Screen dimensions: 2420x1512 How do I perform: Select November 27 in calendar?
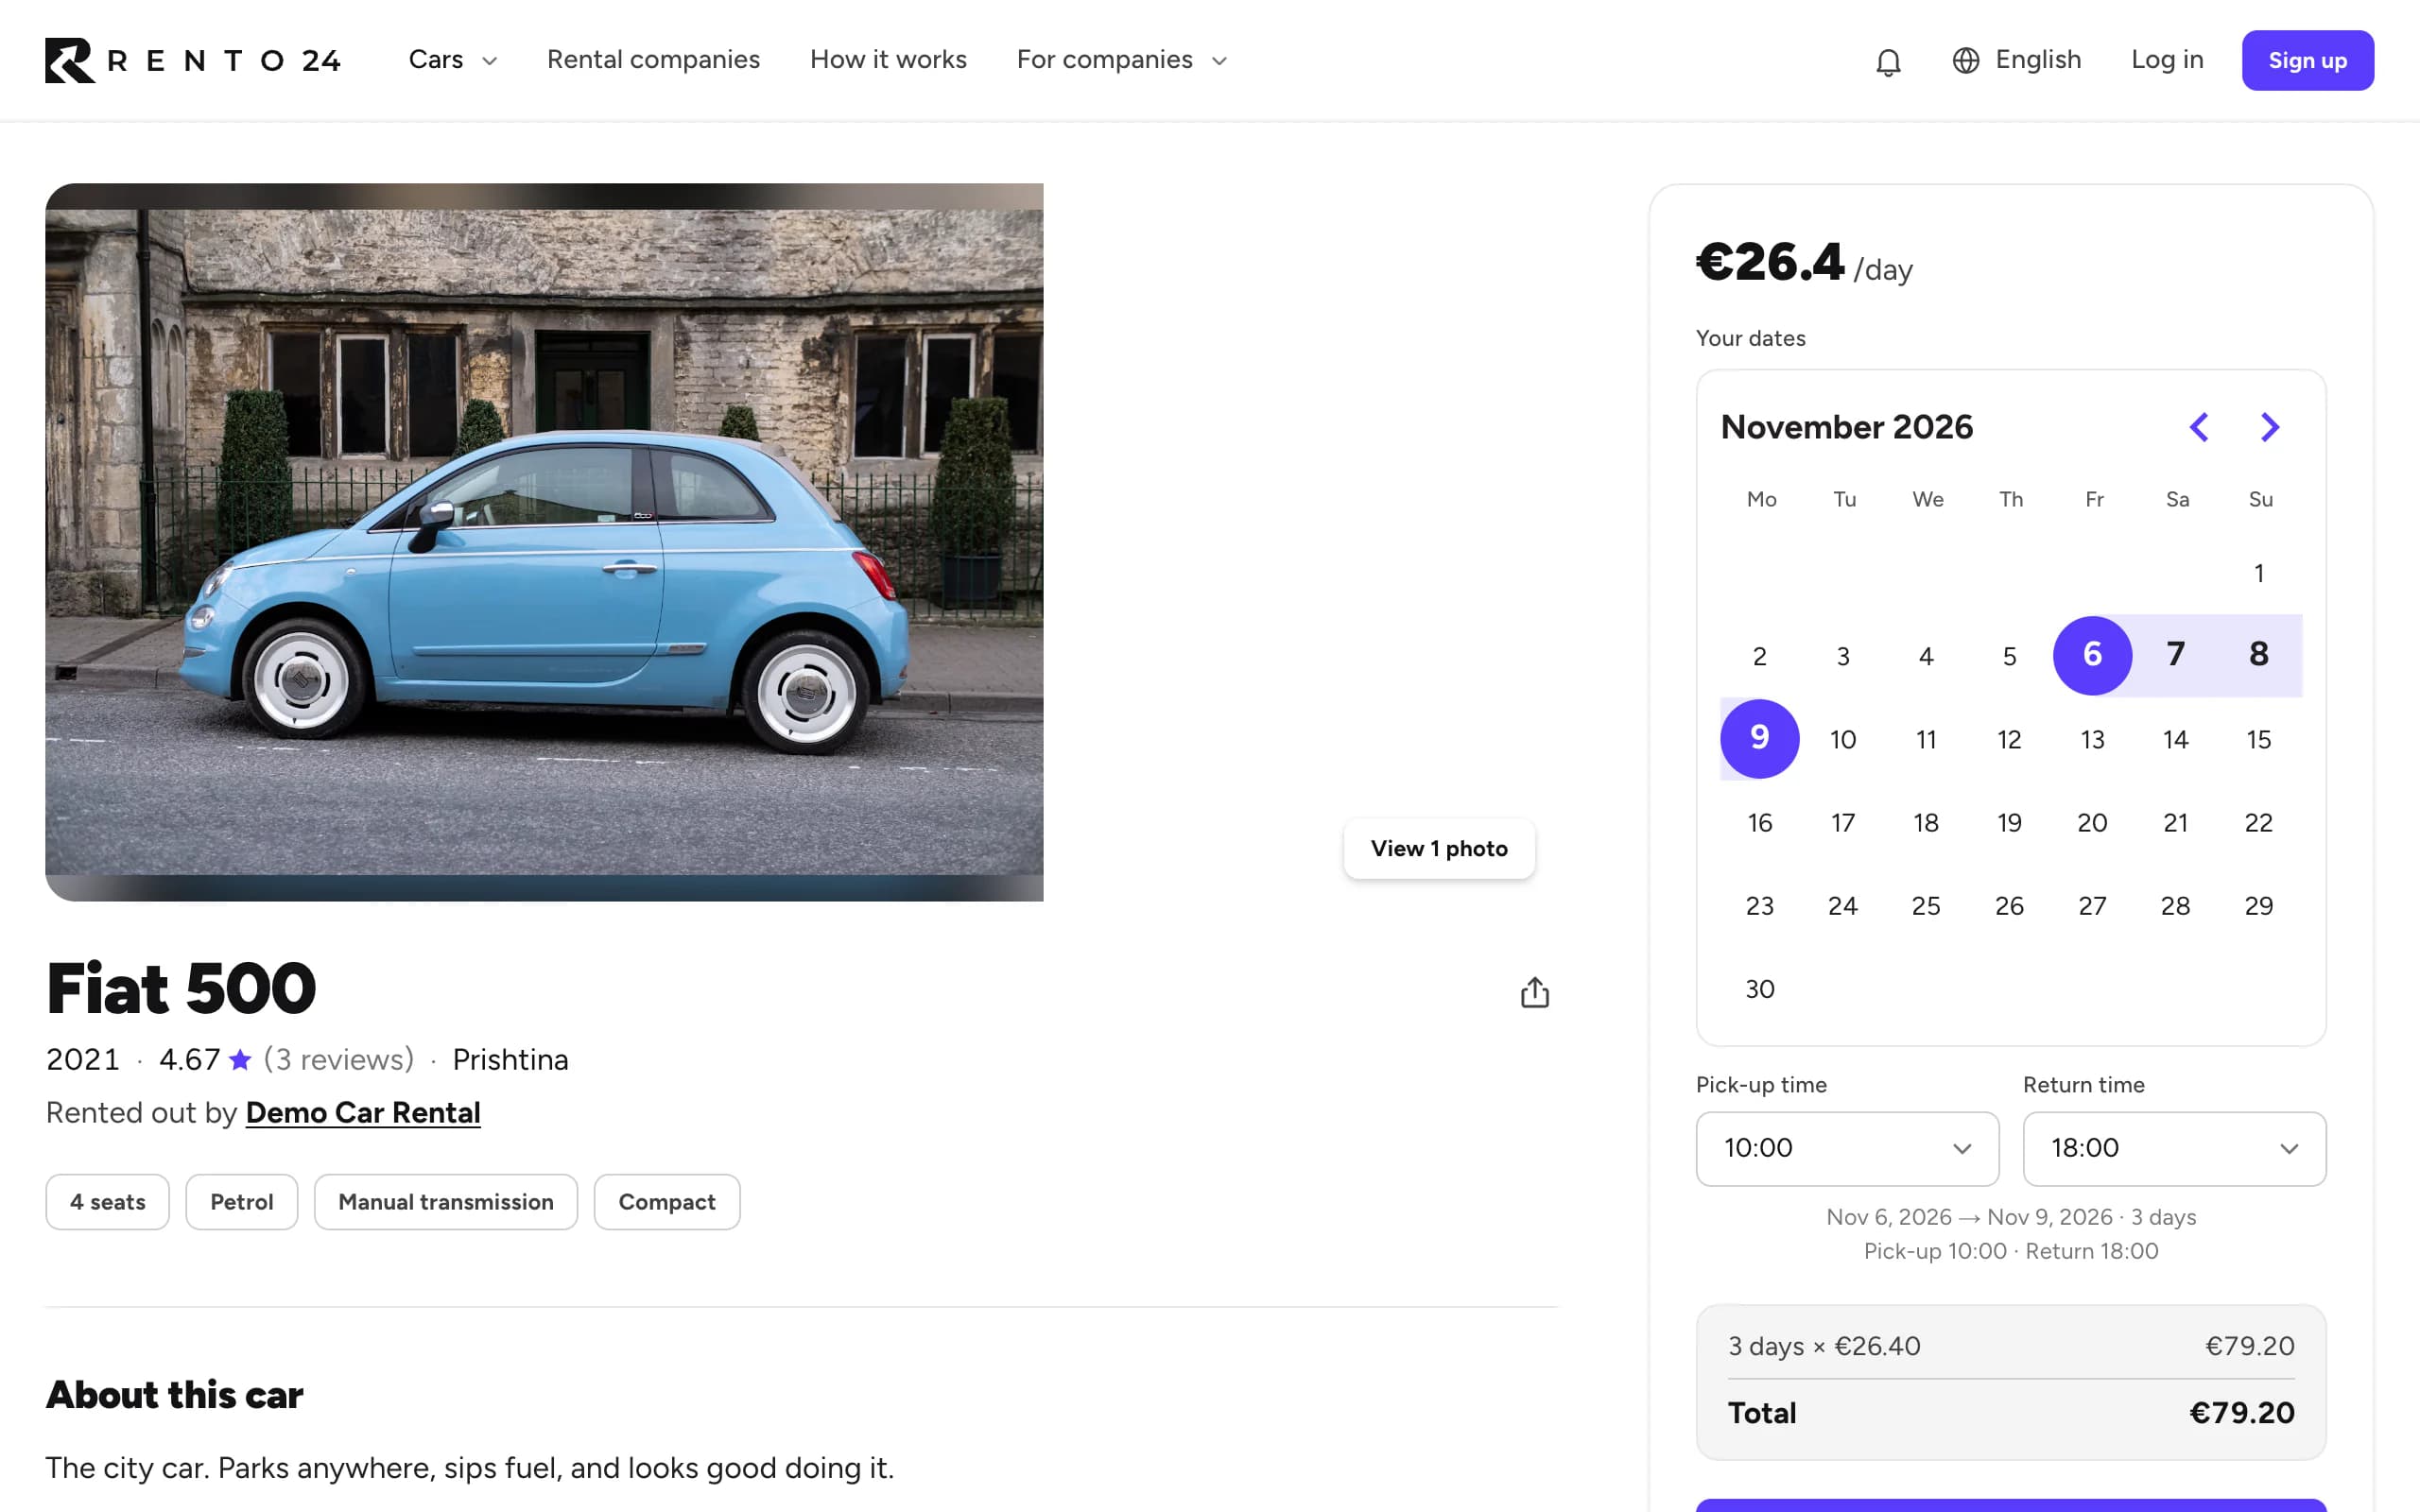pyautogui.click(x=2092, y=905)
